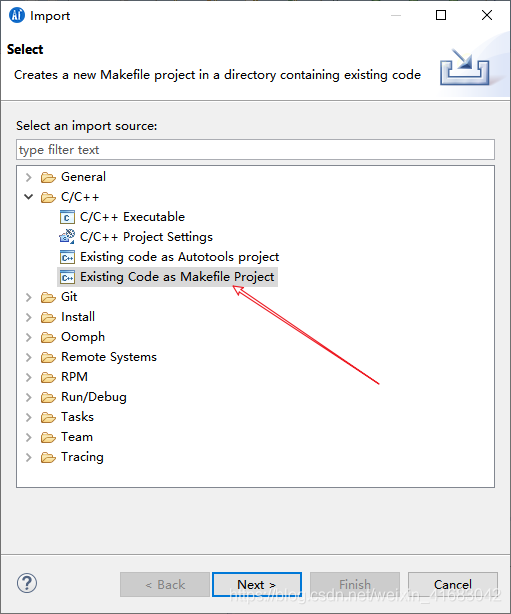This screenshot has width=511, height=614.
Task: Click the Git folder icon
Action: coord(48,298)
